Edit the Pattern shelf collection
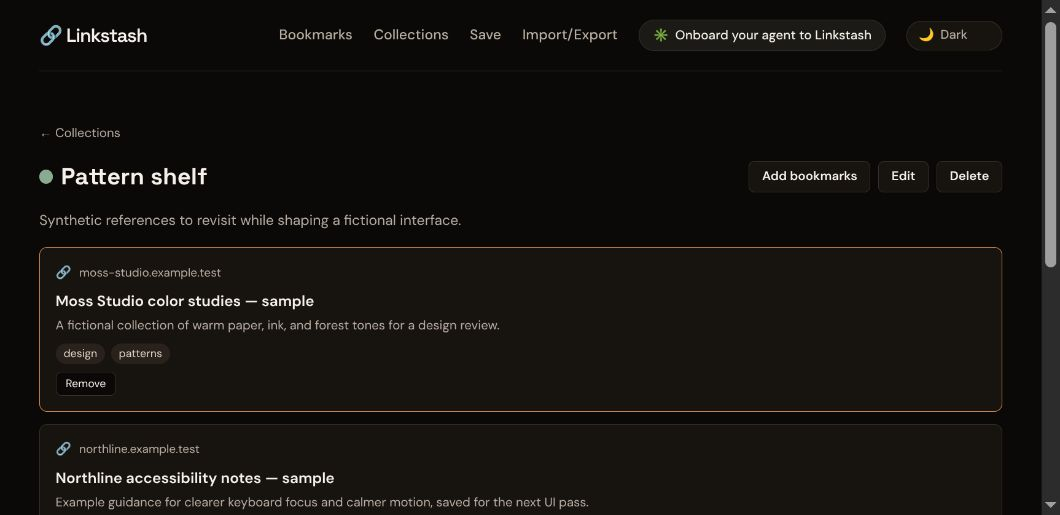This screenshot has height=515, width=1060. pos(903,176)
